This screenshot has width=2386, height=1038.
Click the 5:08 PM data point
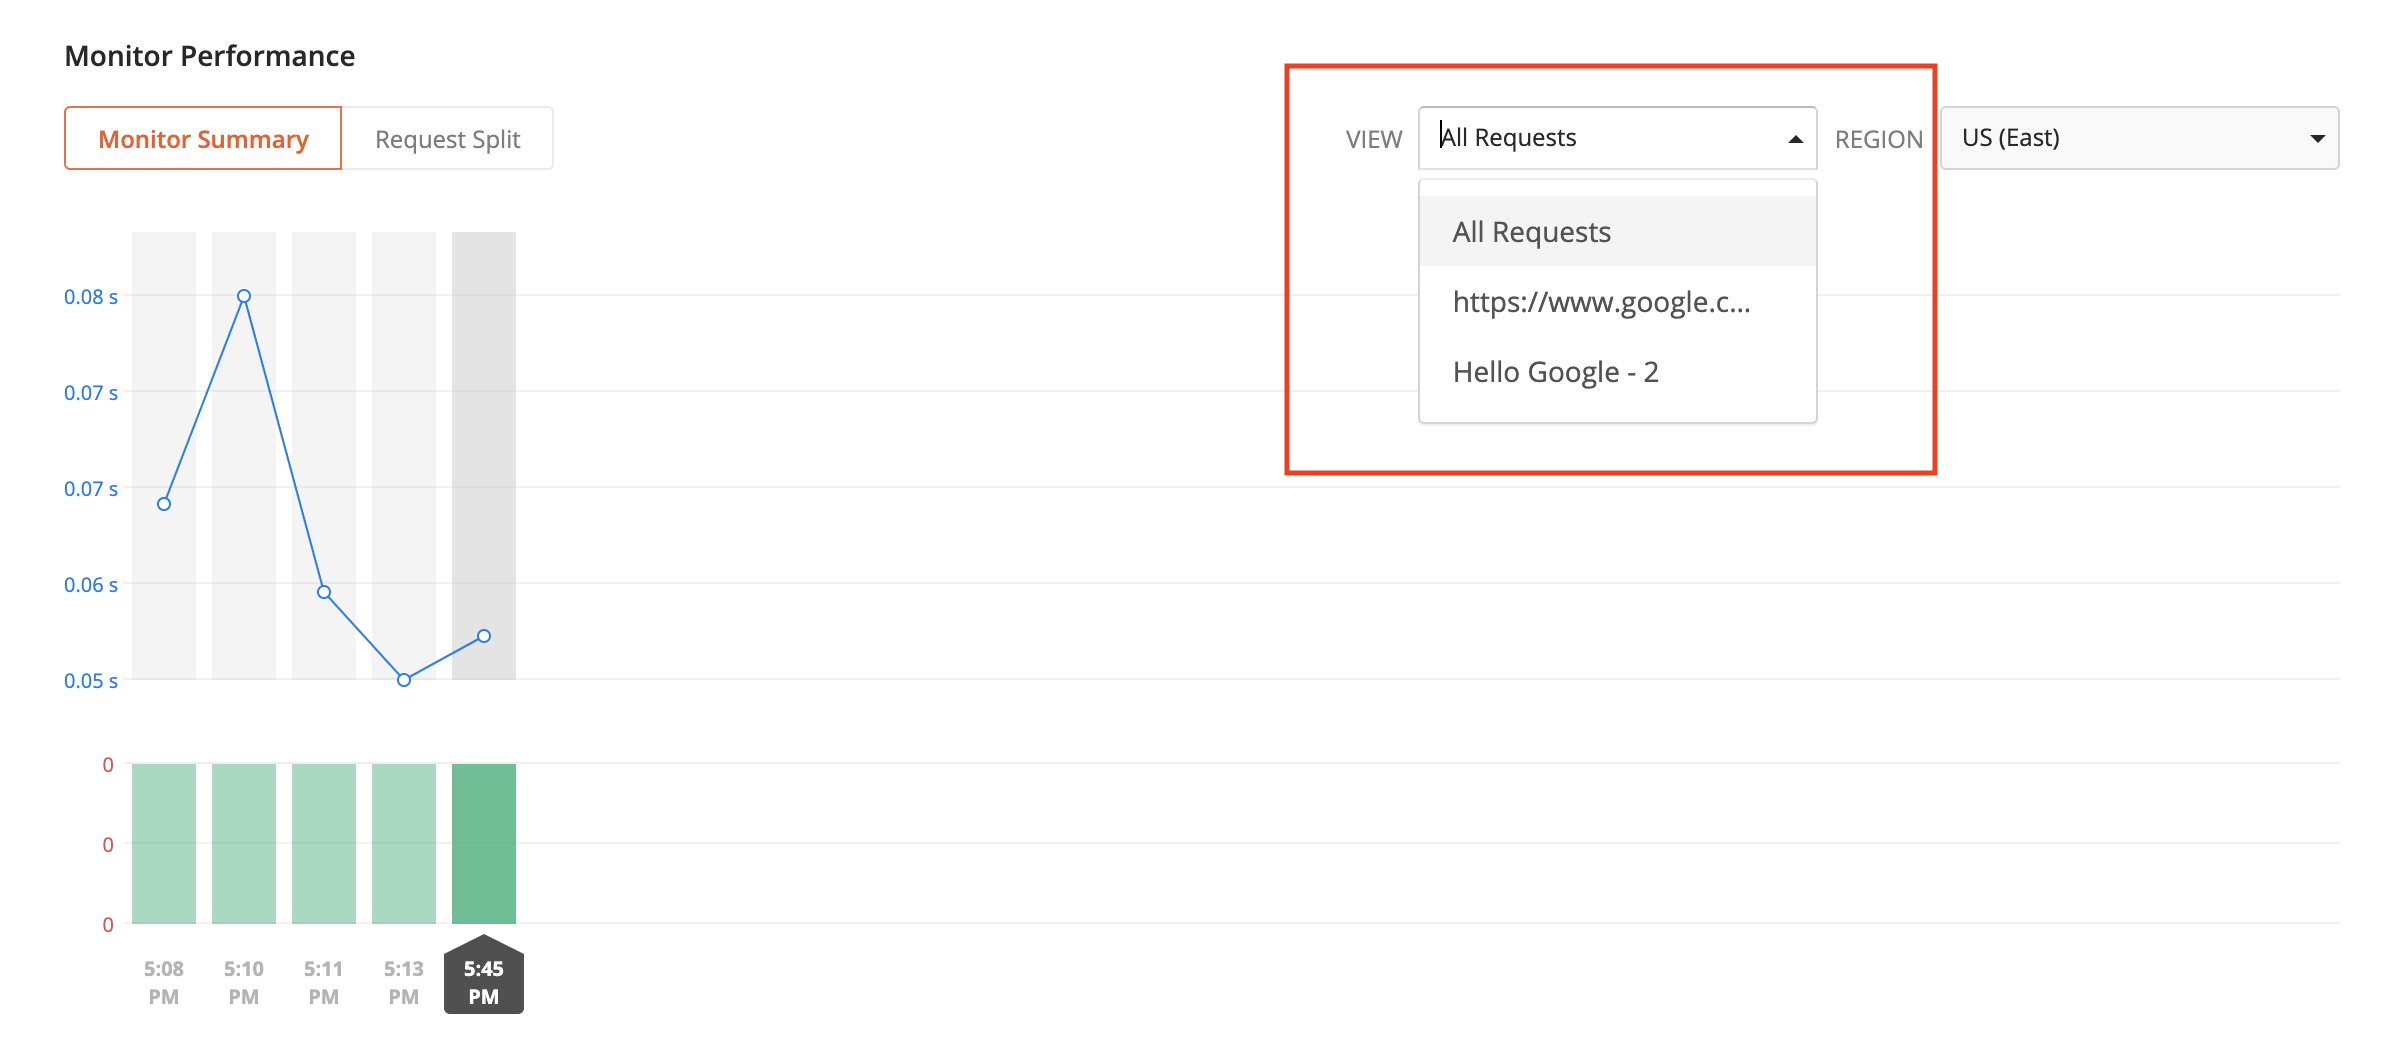[163, 505]
